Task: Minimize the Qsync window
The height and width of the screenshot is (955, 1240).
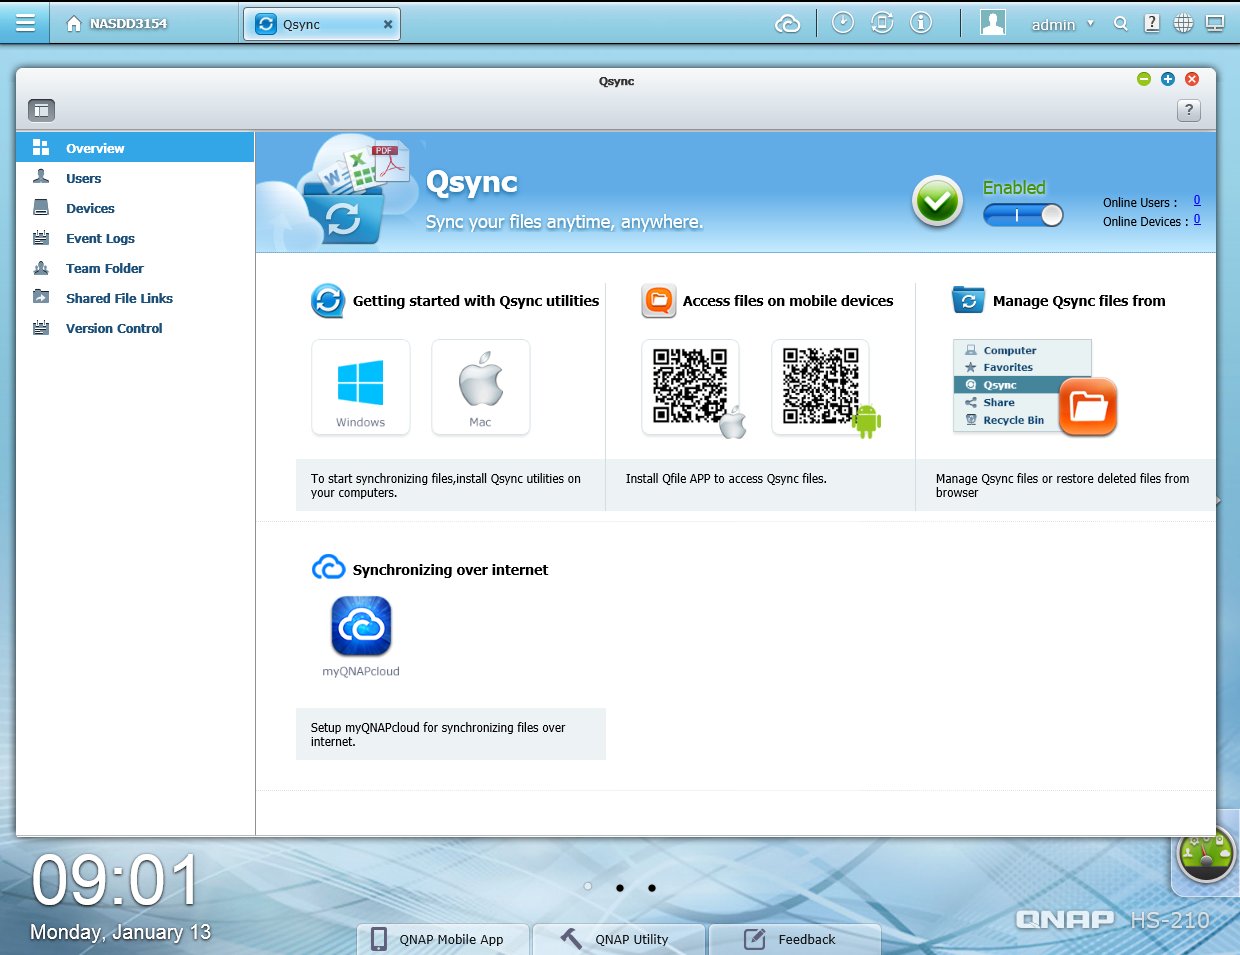Action: (1144, 79)
